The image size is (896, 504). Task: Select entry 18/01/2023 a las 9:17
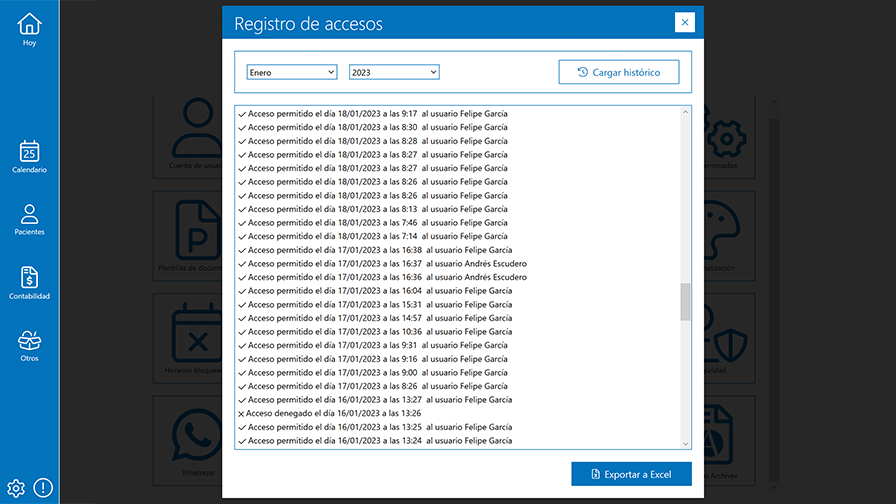(x=373, y=114)
